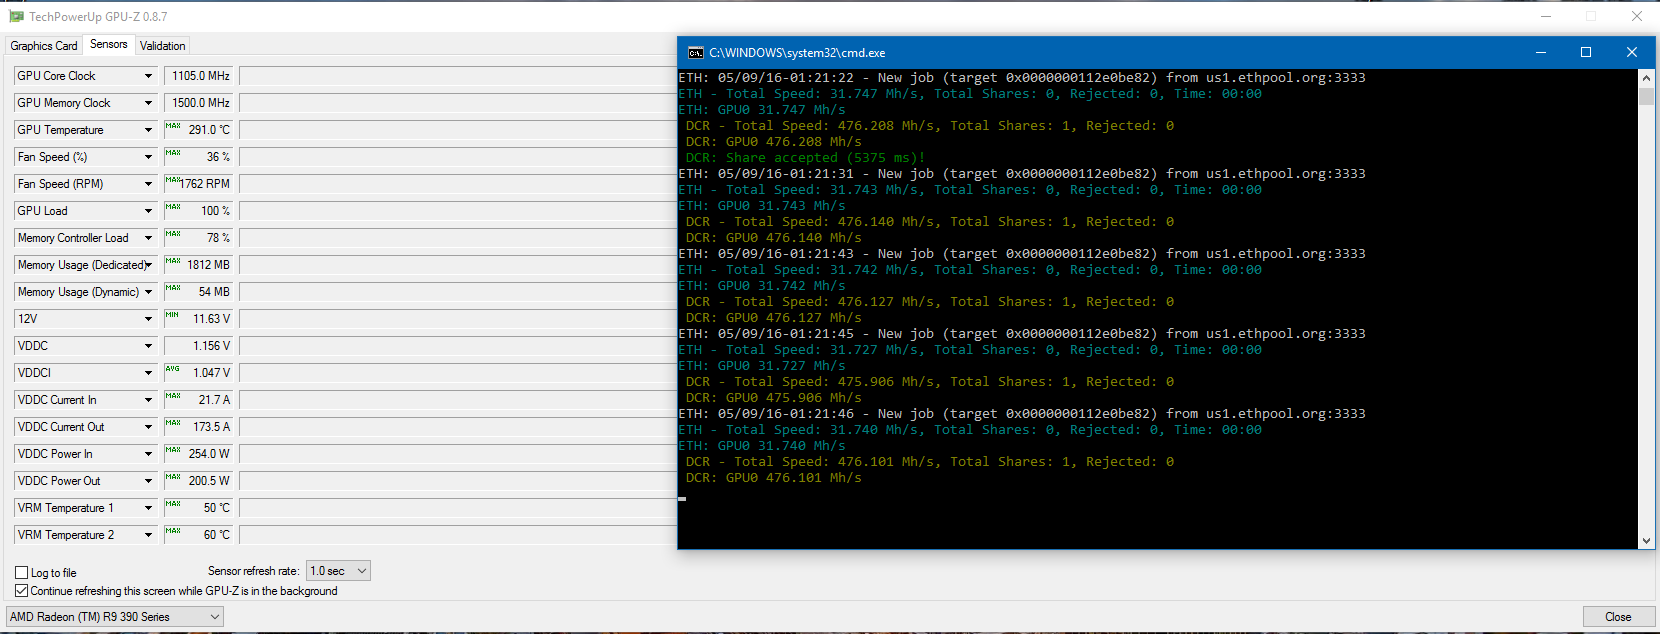Expand the GPU Load dropdown
The width and height of the screenshot is (1660, 634).
[x=148, y=211]
